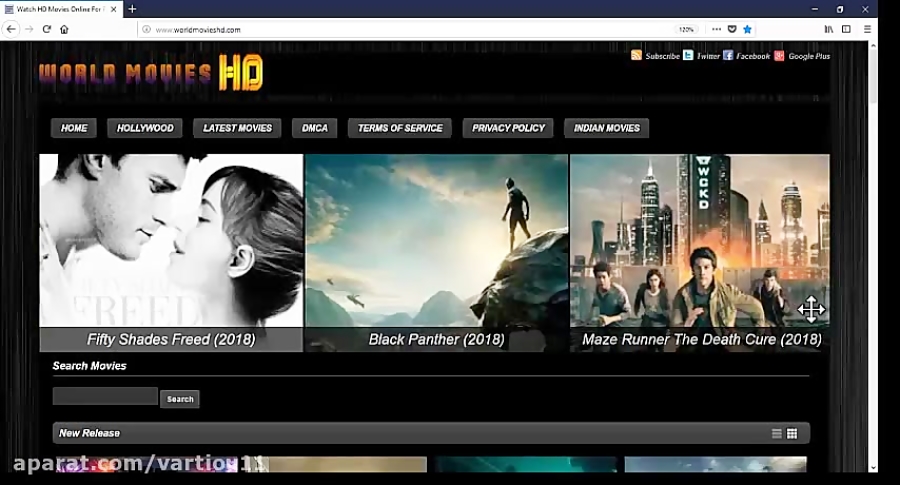Open TERMS OF SERVICE menu item
The image size is (900, 485).
coord(400,128)
